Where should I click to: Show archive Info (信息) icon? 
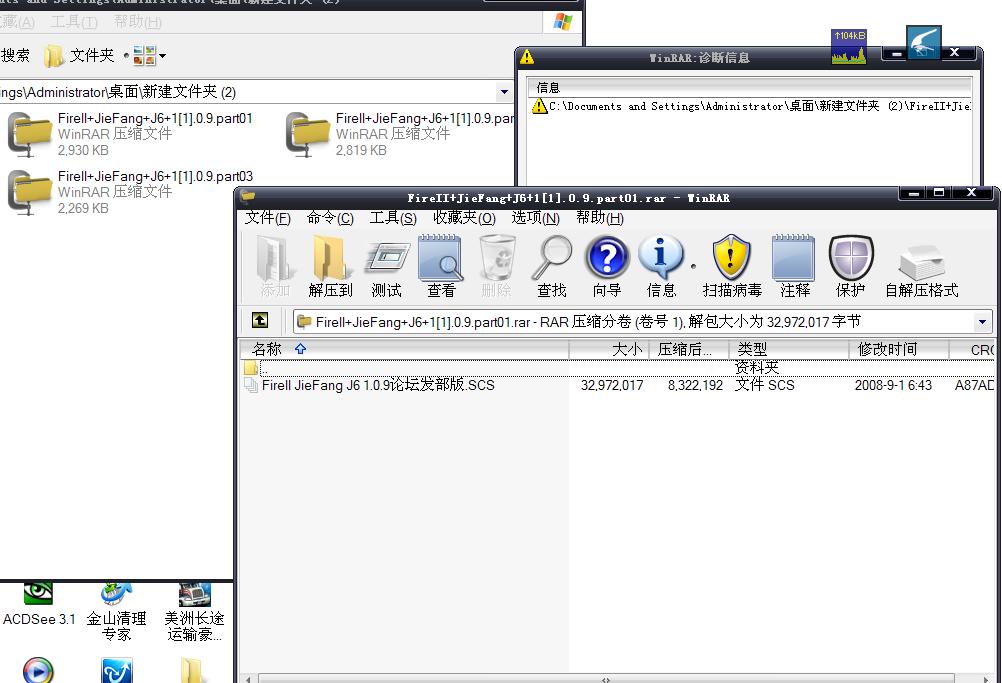(x=661, y=266)
